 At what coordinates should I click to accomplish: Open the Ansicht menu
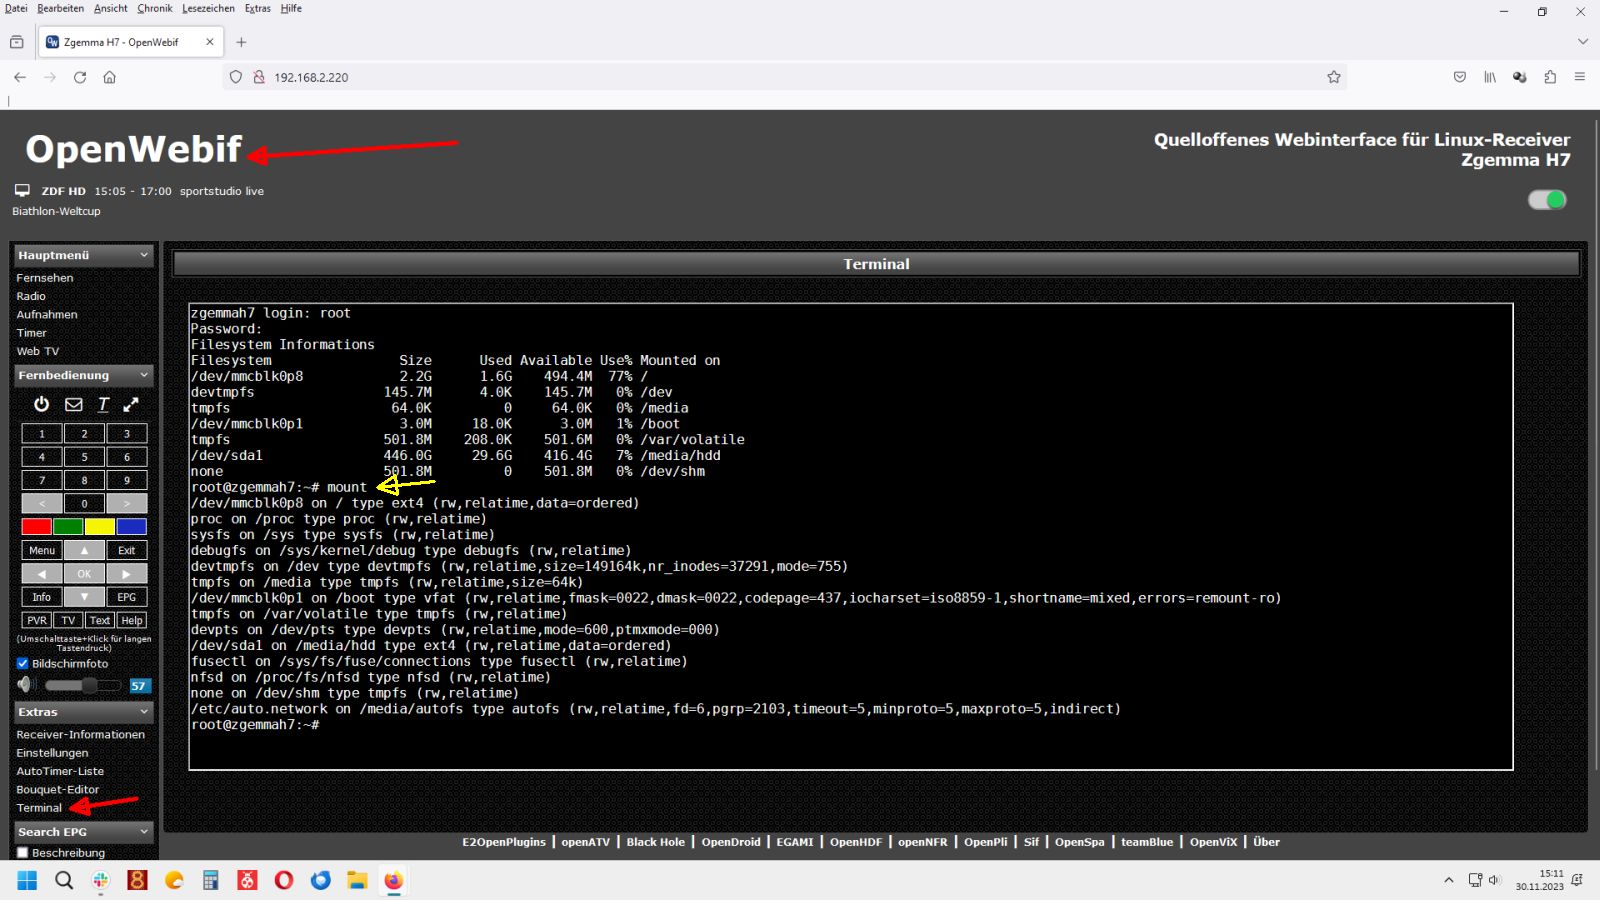click(111, 8)
